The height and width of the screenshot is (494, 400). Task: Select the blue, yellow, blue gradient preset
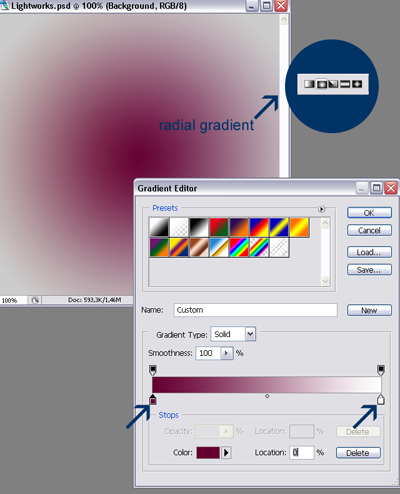click(279, 227)
